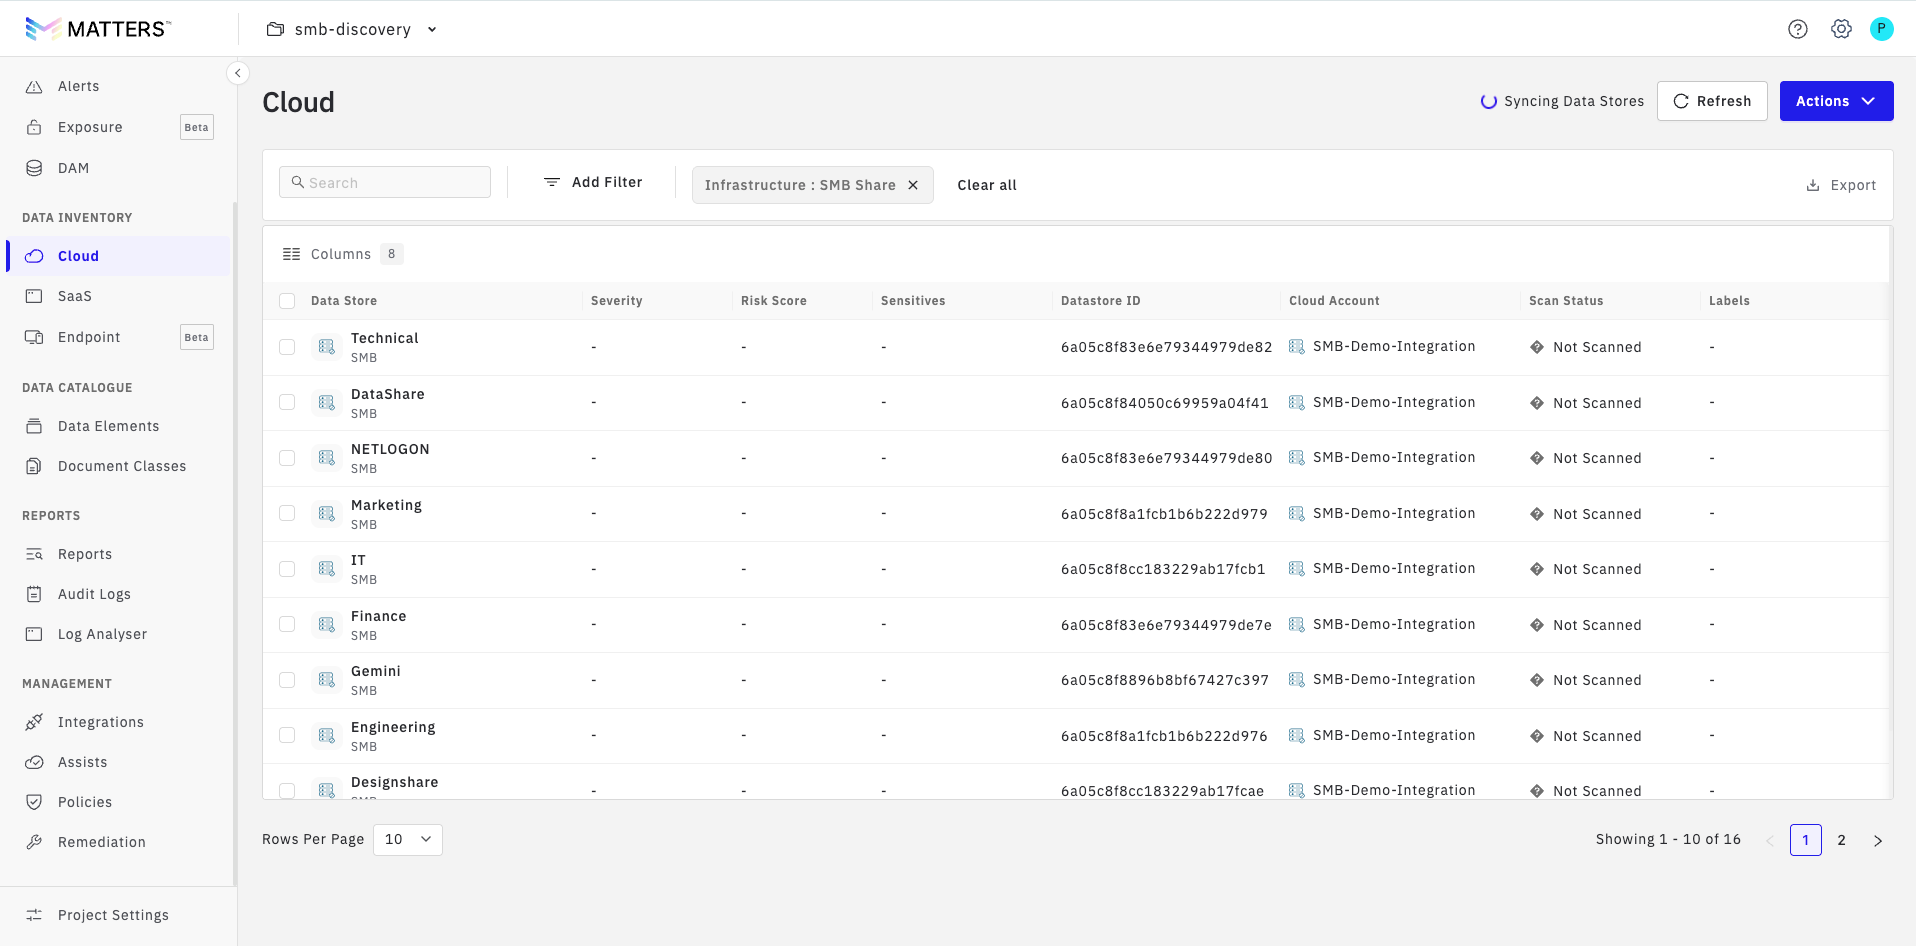1916x946 pixels.
Task: Select the Marketing row checkbox
Action: [287, 513]
